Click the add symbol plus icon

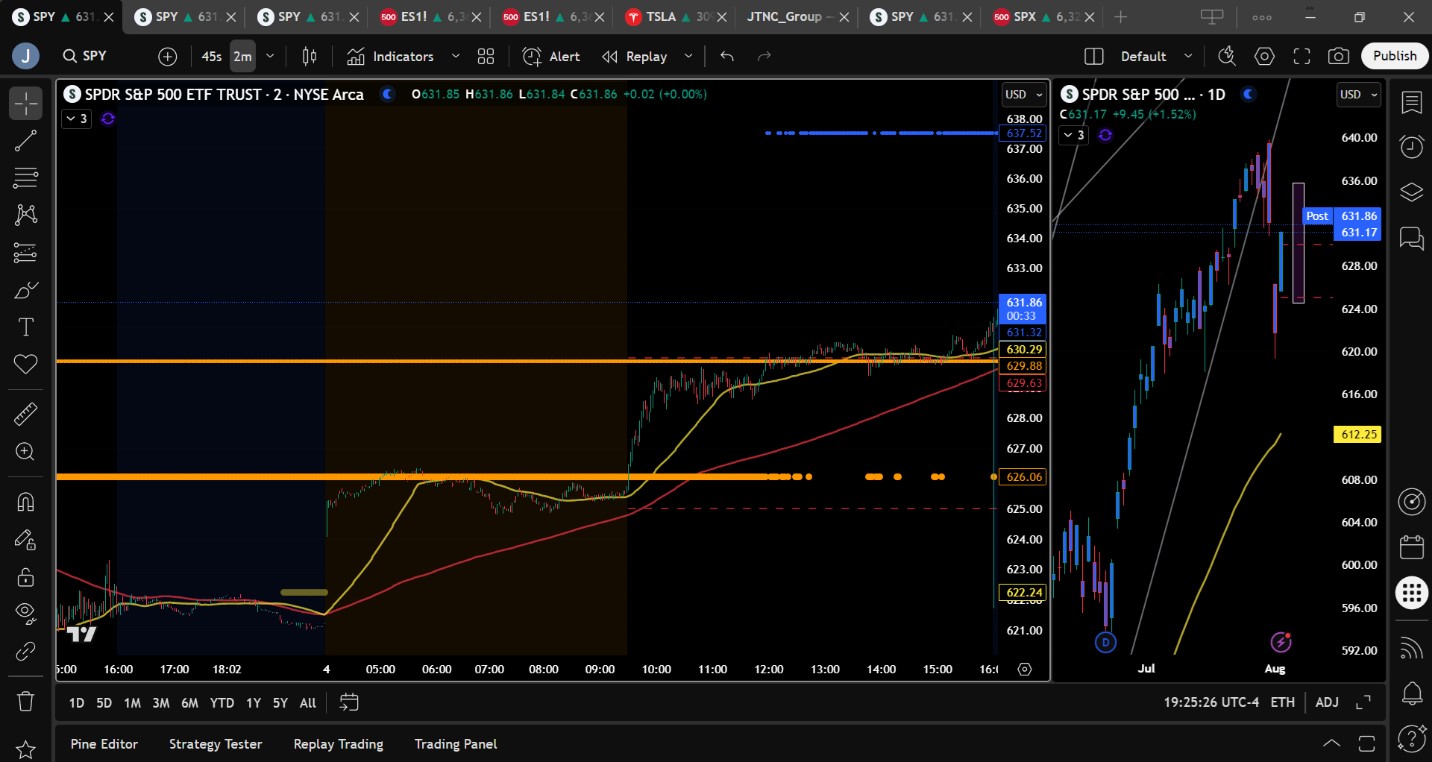coord(168,57)
